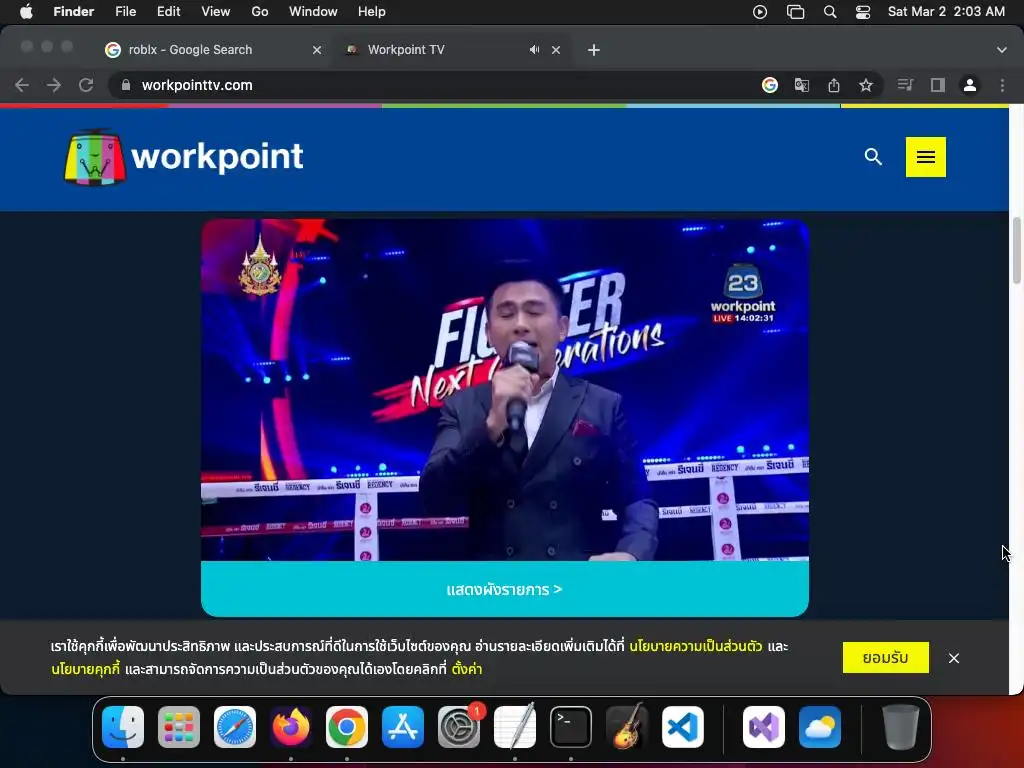Open the Apple menu
The width and height of the screenshot is (1024, 768).
click(x=26, y=12)
